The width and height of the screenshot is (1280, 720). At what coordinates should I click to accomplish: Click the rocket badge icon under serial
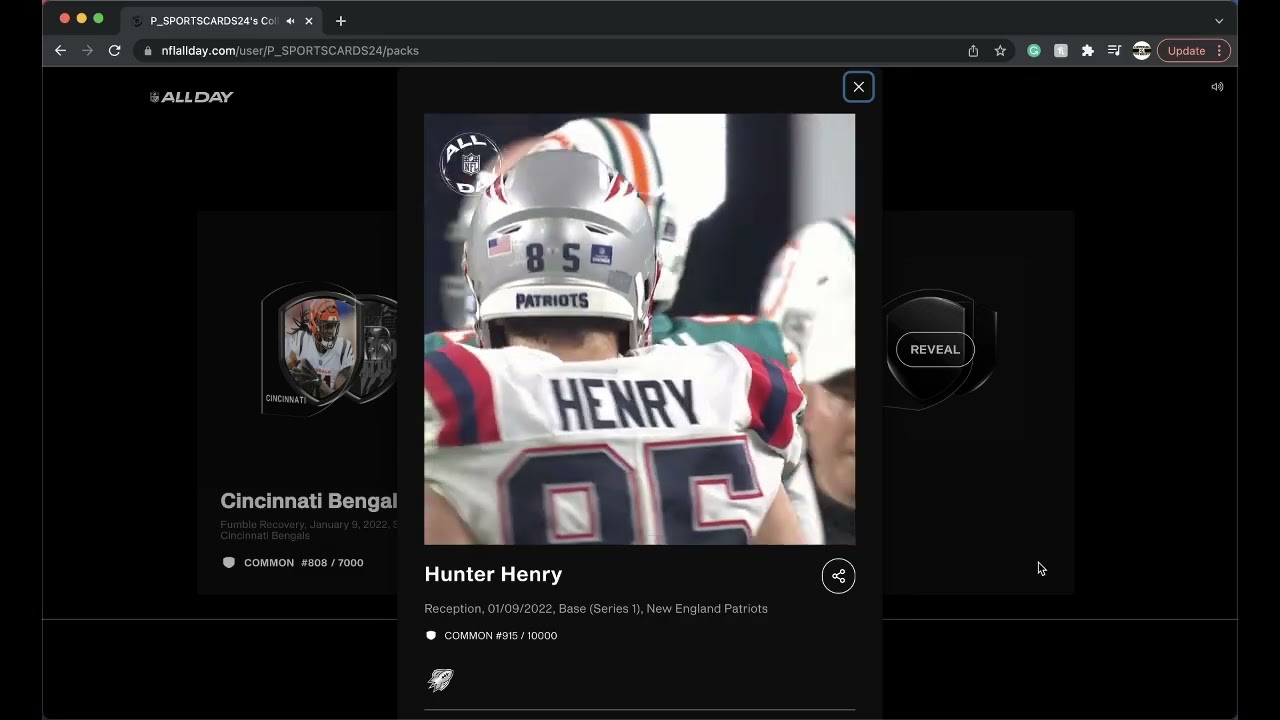(440, 681)
